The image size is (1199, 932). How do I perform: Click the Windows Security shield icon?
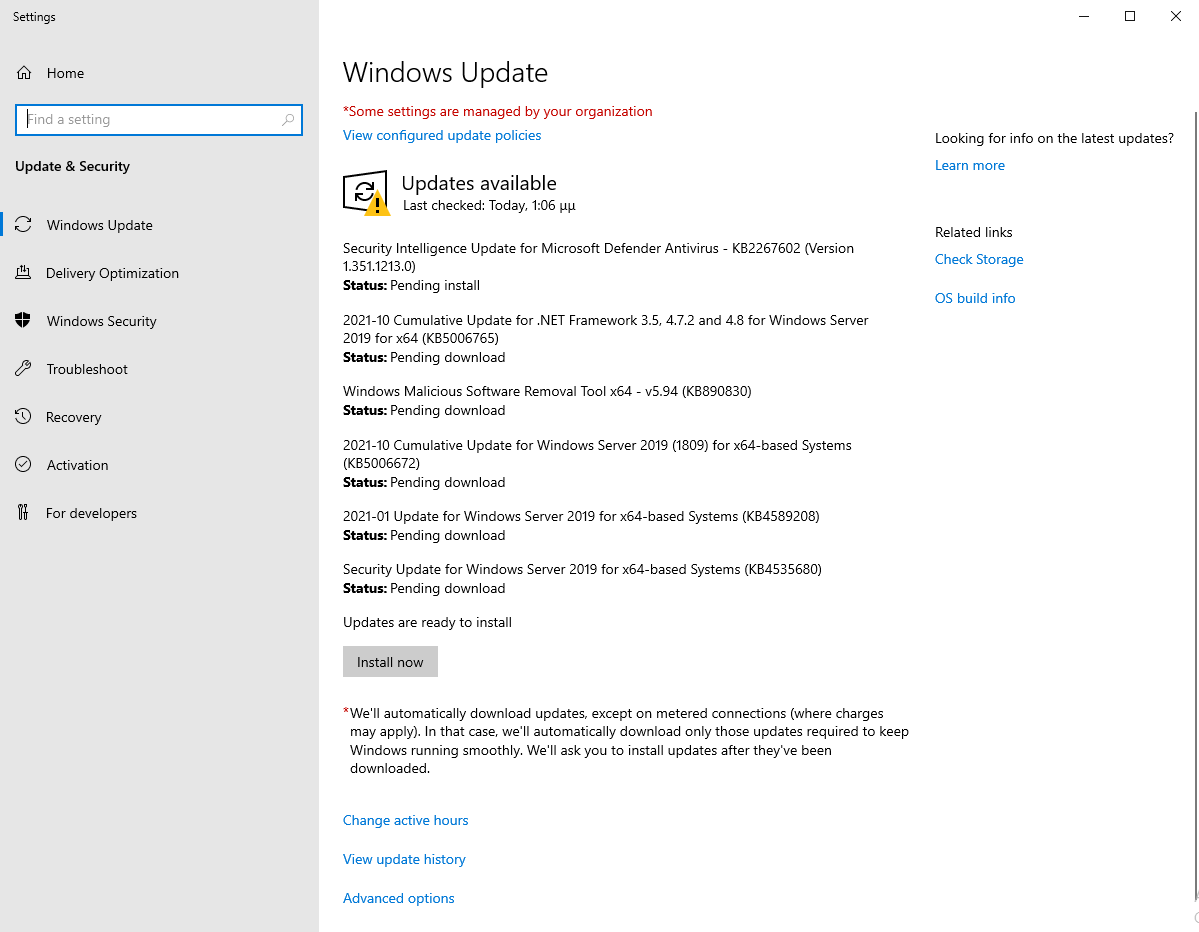(24, 321)
